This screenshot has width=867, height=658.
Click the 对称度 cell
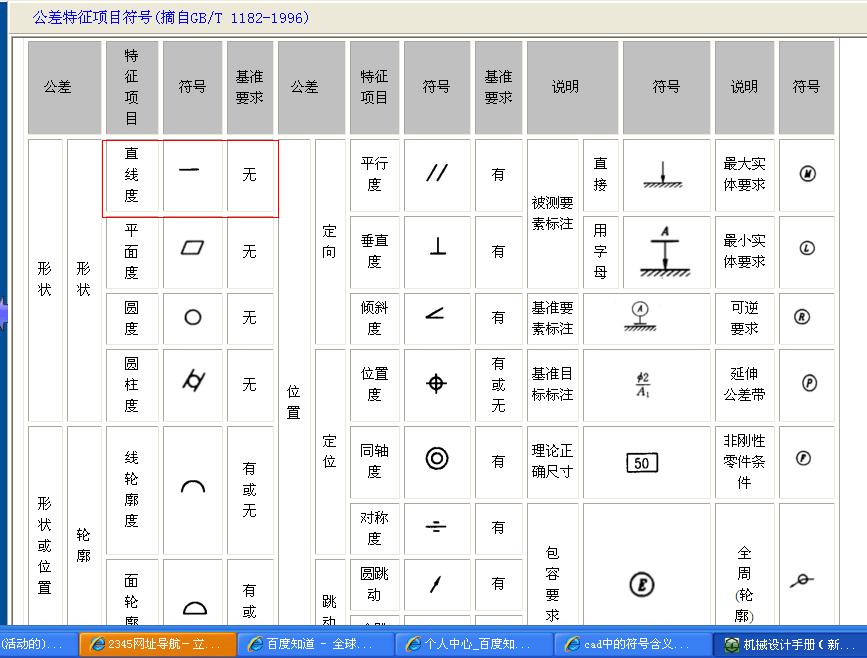[x=374, y=528]
